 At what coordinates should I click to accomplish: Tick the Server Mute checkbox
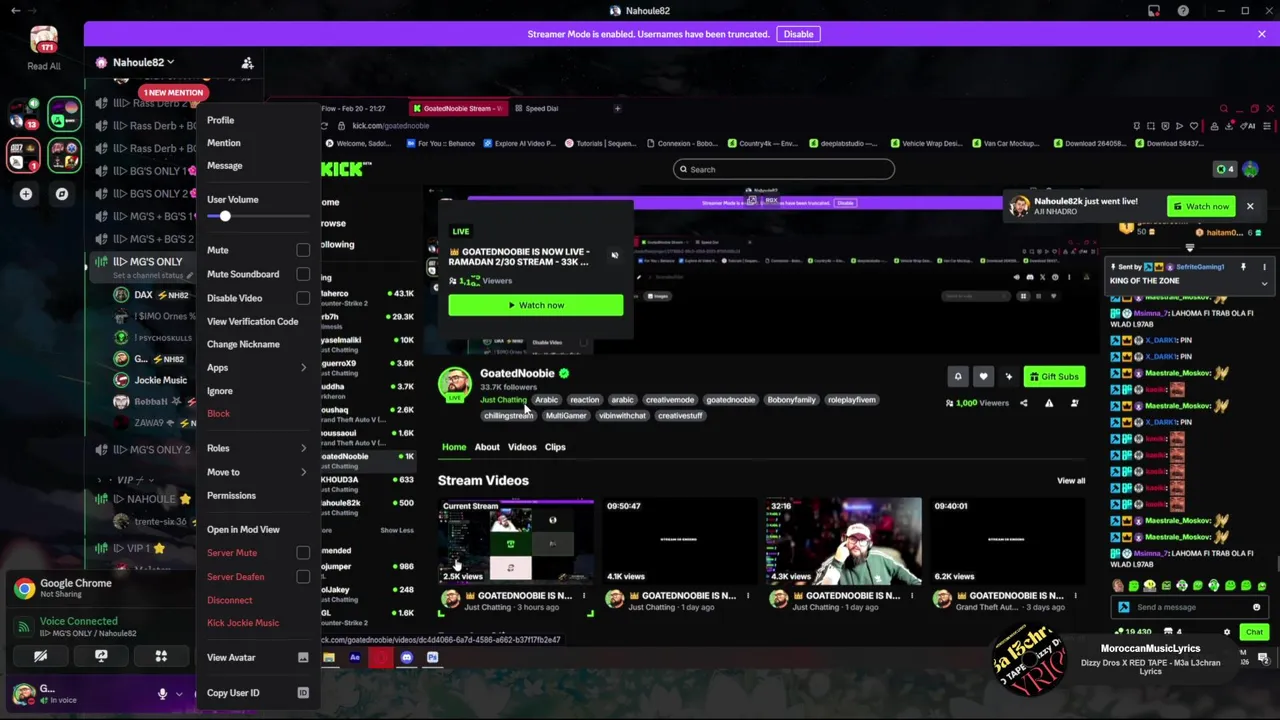click(303, 553)
